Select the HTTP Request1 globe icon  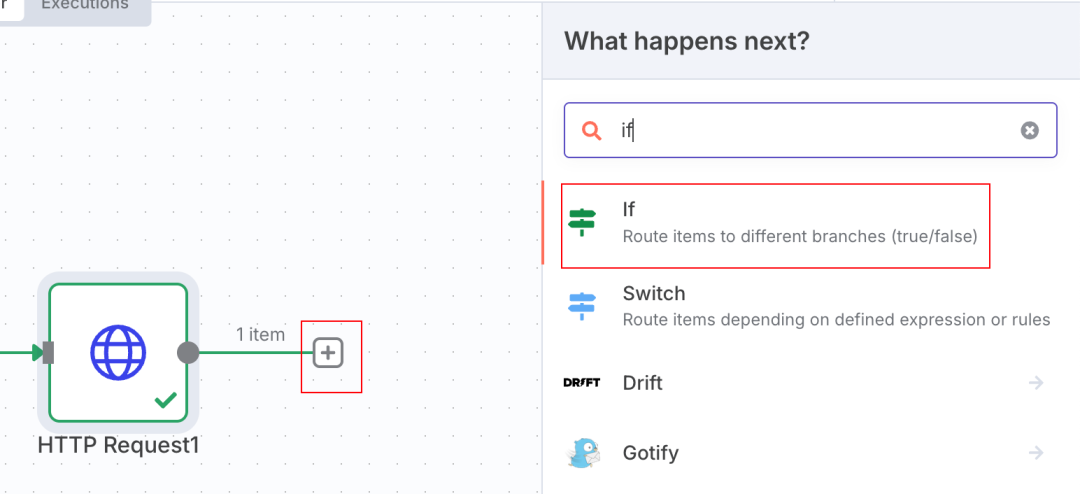click(118, 353)
